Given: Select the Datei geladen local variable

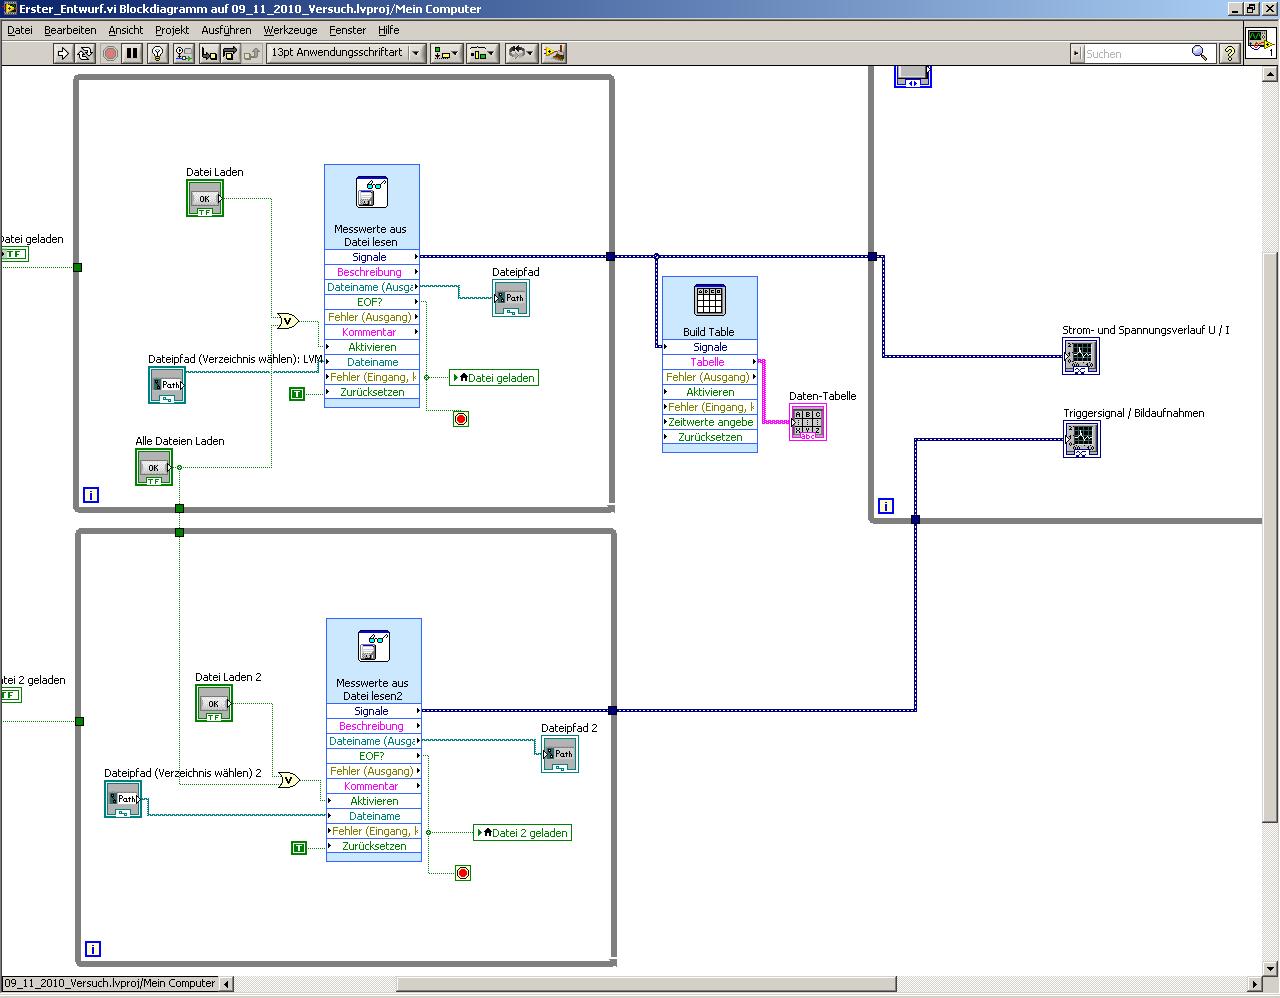Looking at the screenshot, I should (x=495, y=378).
